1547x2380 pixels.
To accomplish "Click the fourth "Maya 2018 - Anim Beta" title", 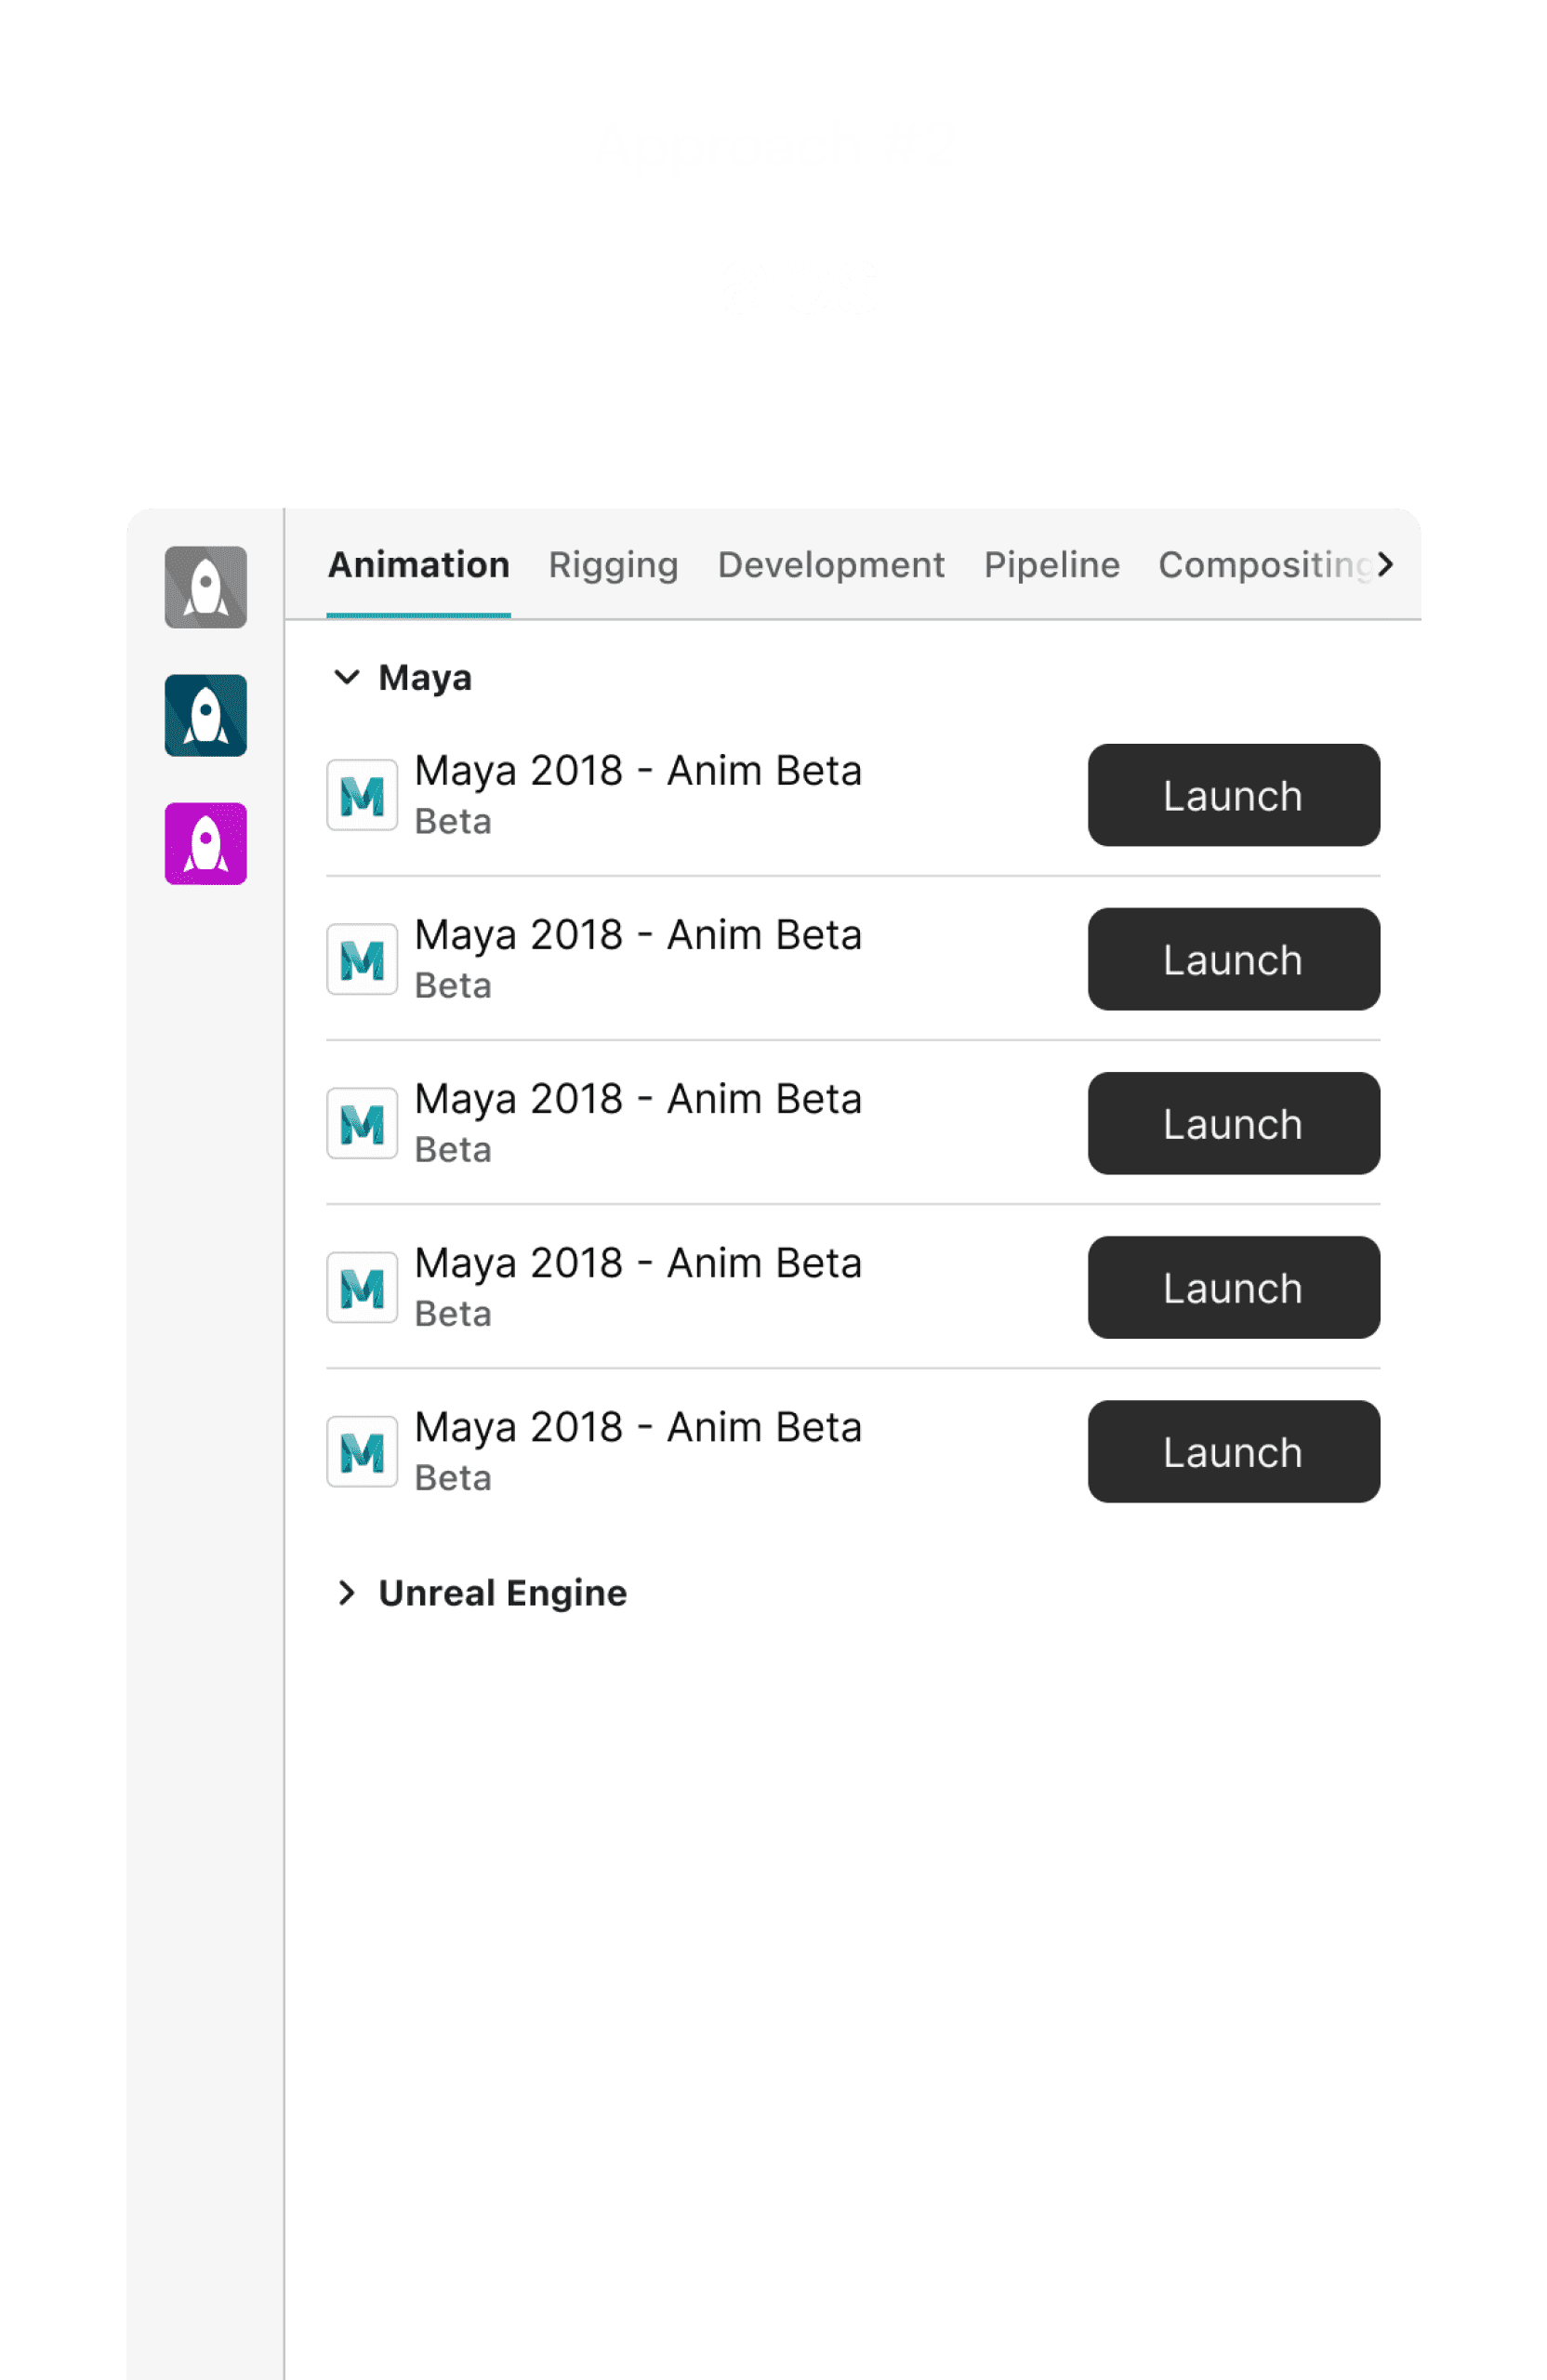I will coord(638,1263).
